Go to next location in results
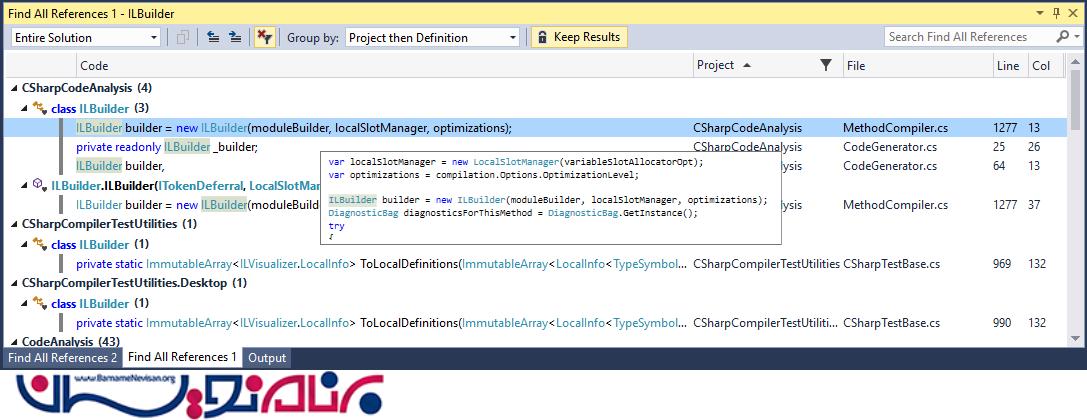 click(235, 37)
